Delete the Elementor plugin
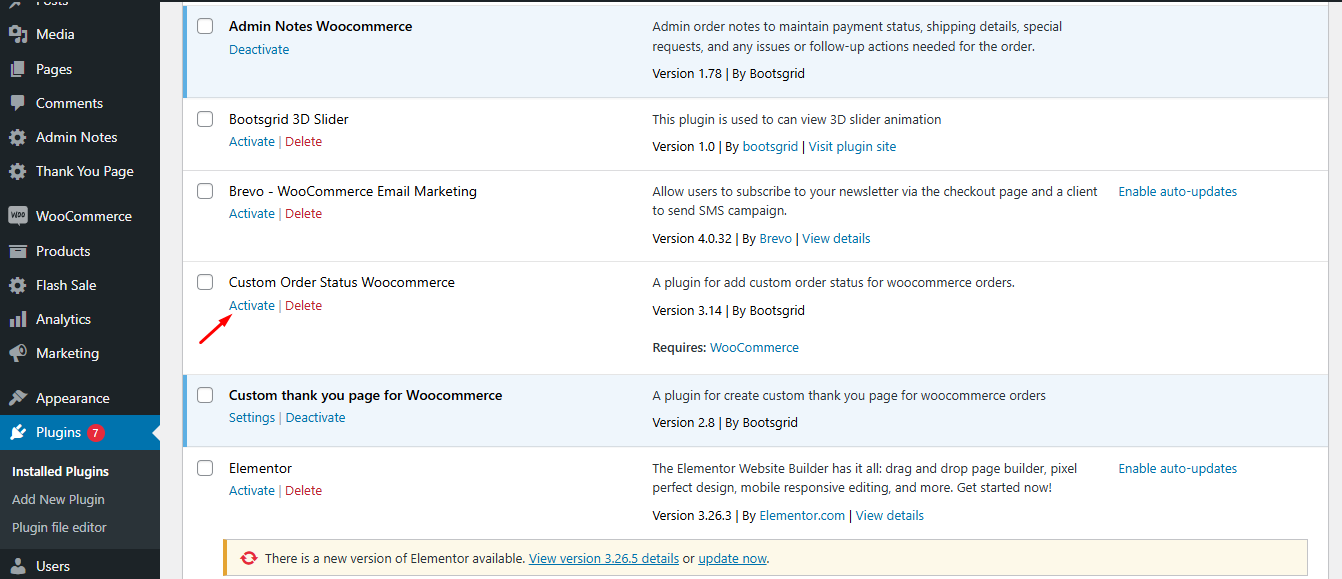Image resolution: width=1342 pixels, height=579 pixels. coord(304,490)
